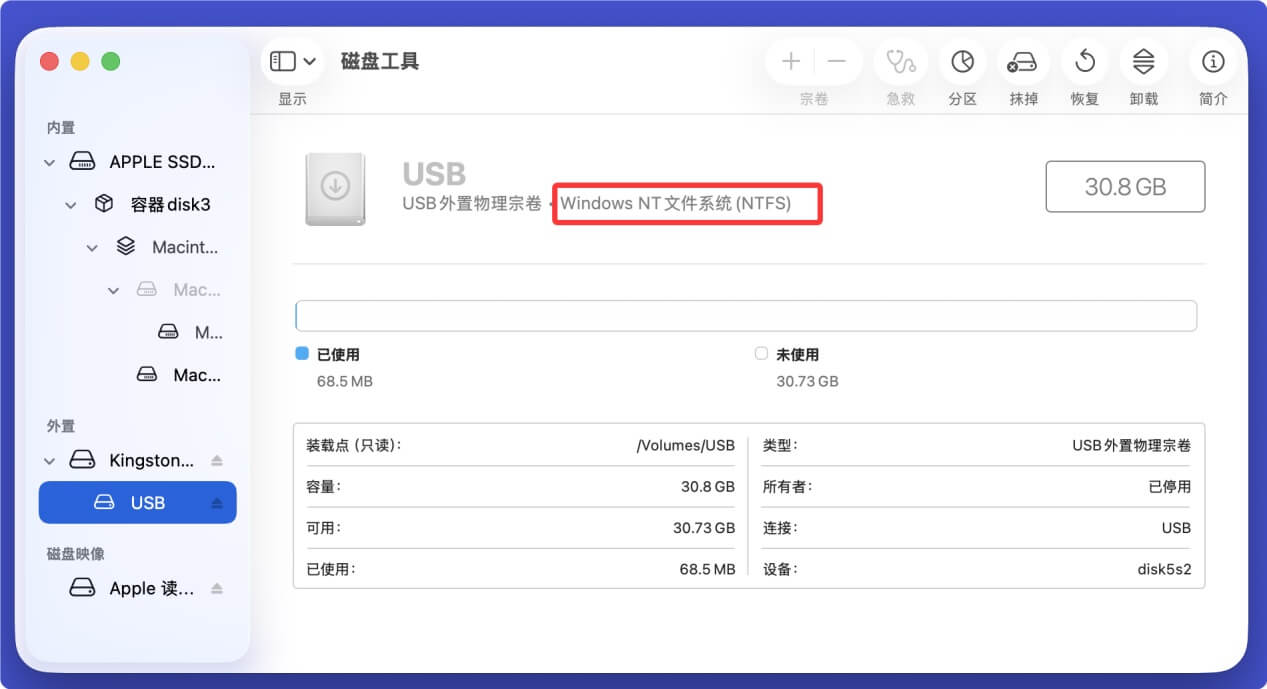Eject the Apple 读... disk image
This screenshot has height=689, width=1267.
click(x=217, y=588)
